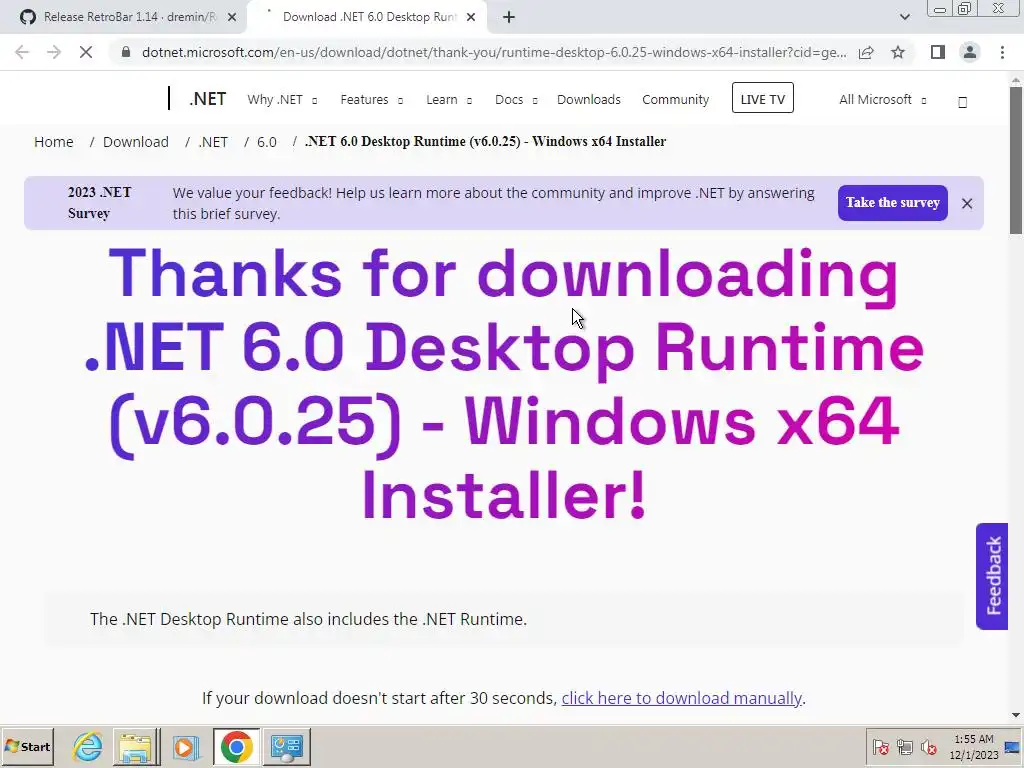Open volume tray icon
This screenshot has height=768, width=1024.
928,746
